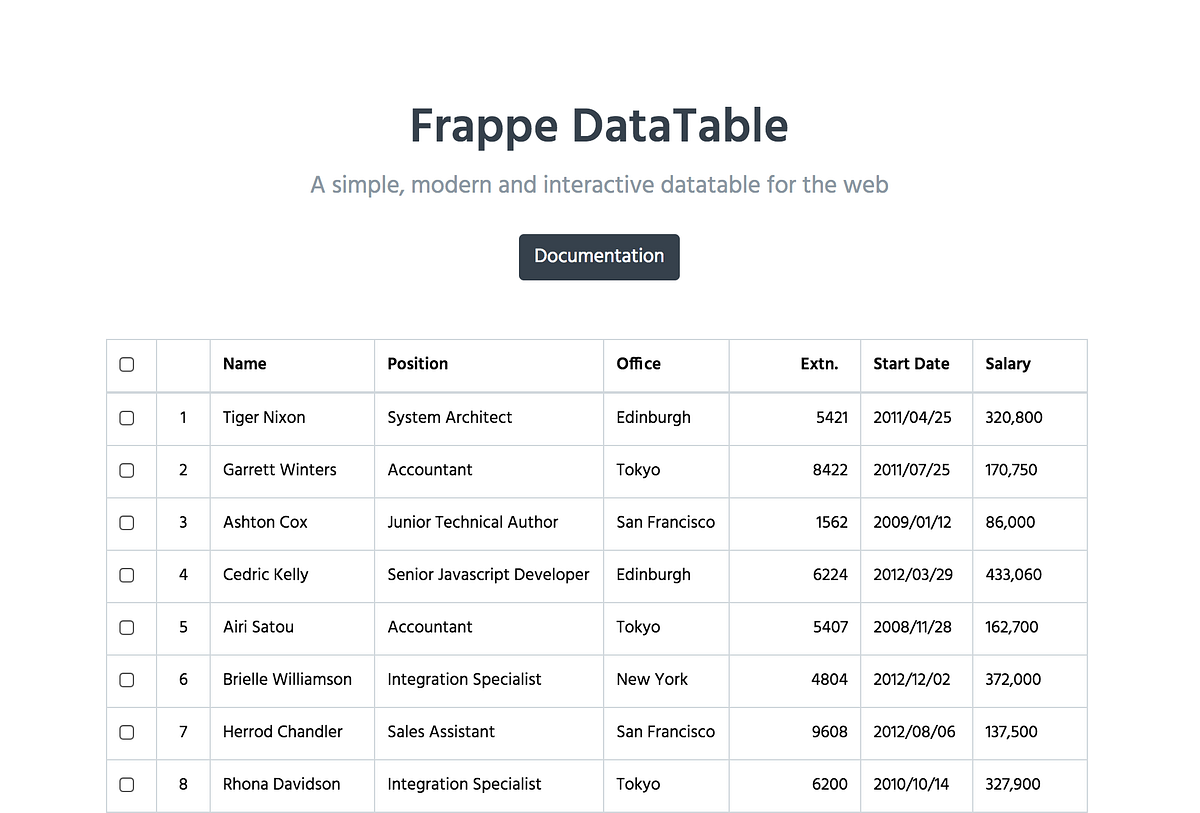
Task: Open the Documentation page
Action: pos(599,257)
